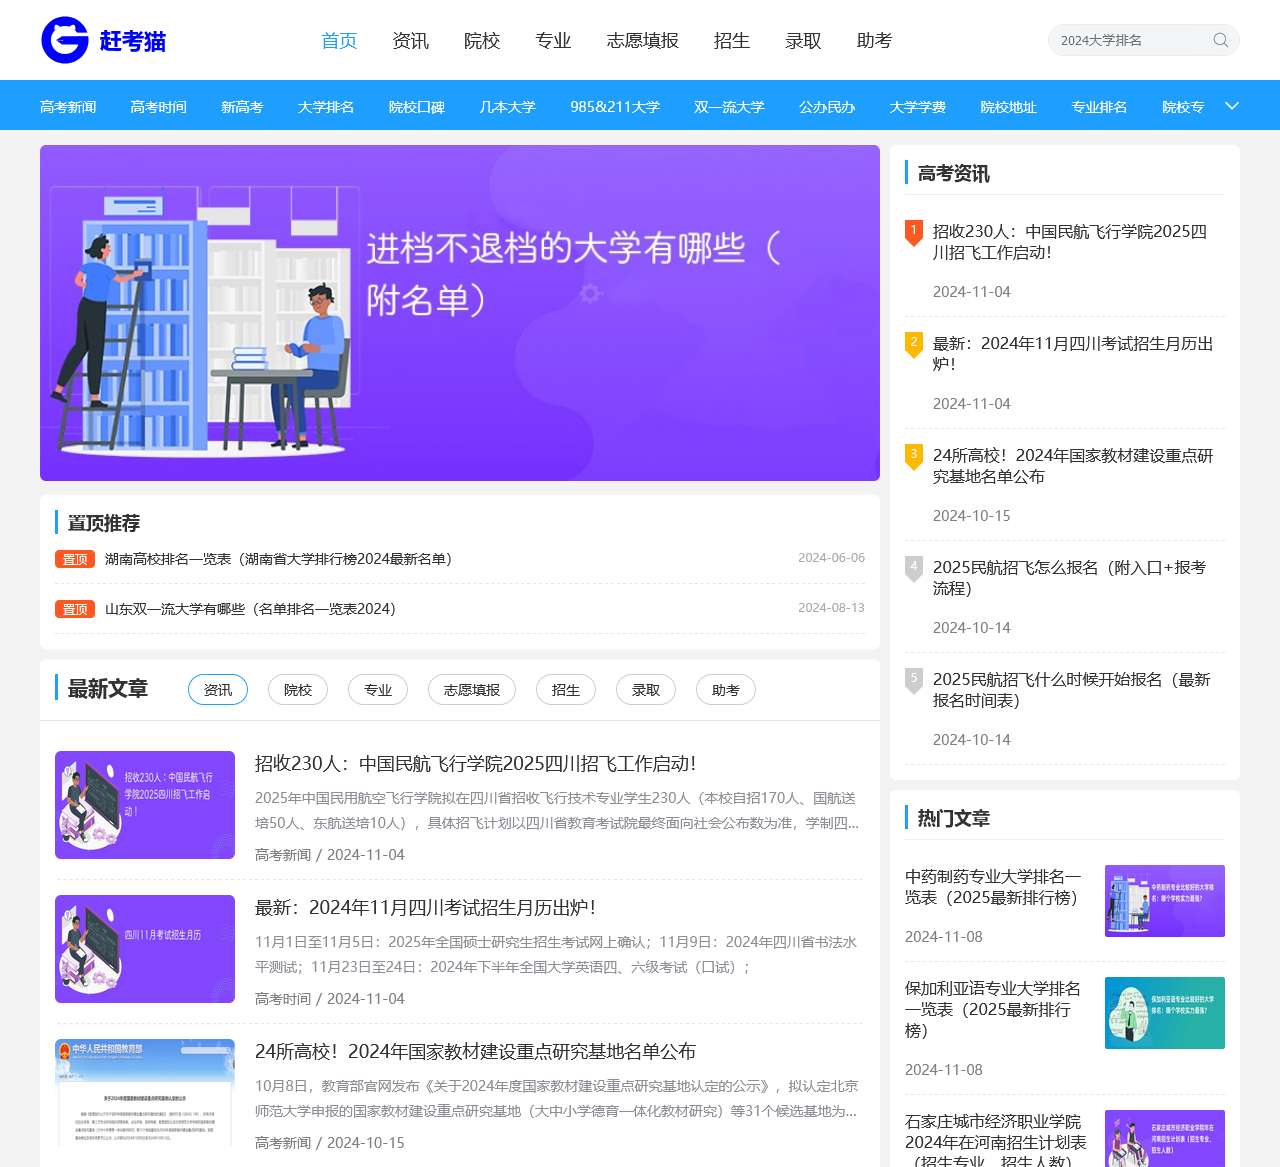Go to 院校地址 in blue bar
The width and height of the screenshot is (1280, 1167).
point(1009,107)
